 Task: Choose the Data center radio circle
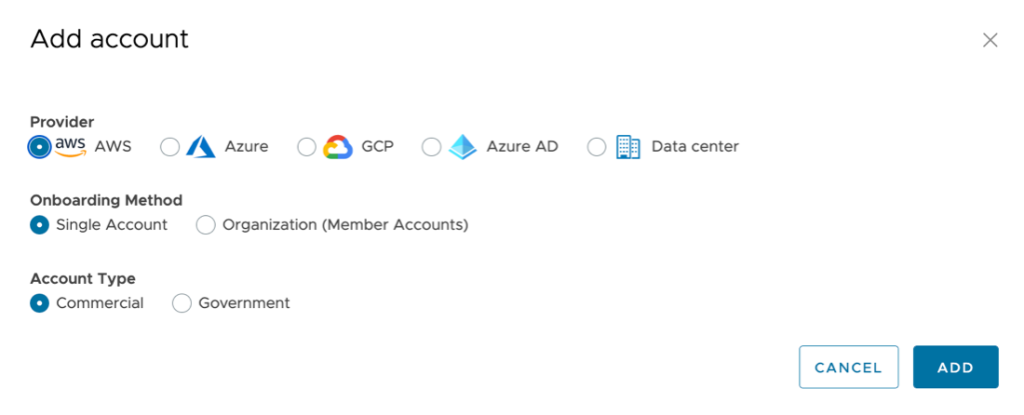pyautogui.click(x=597, y=147)
